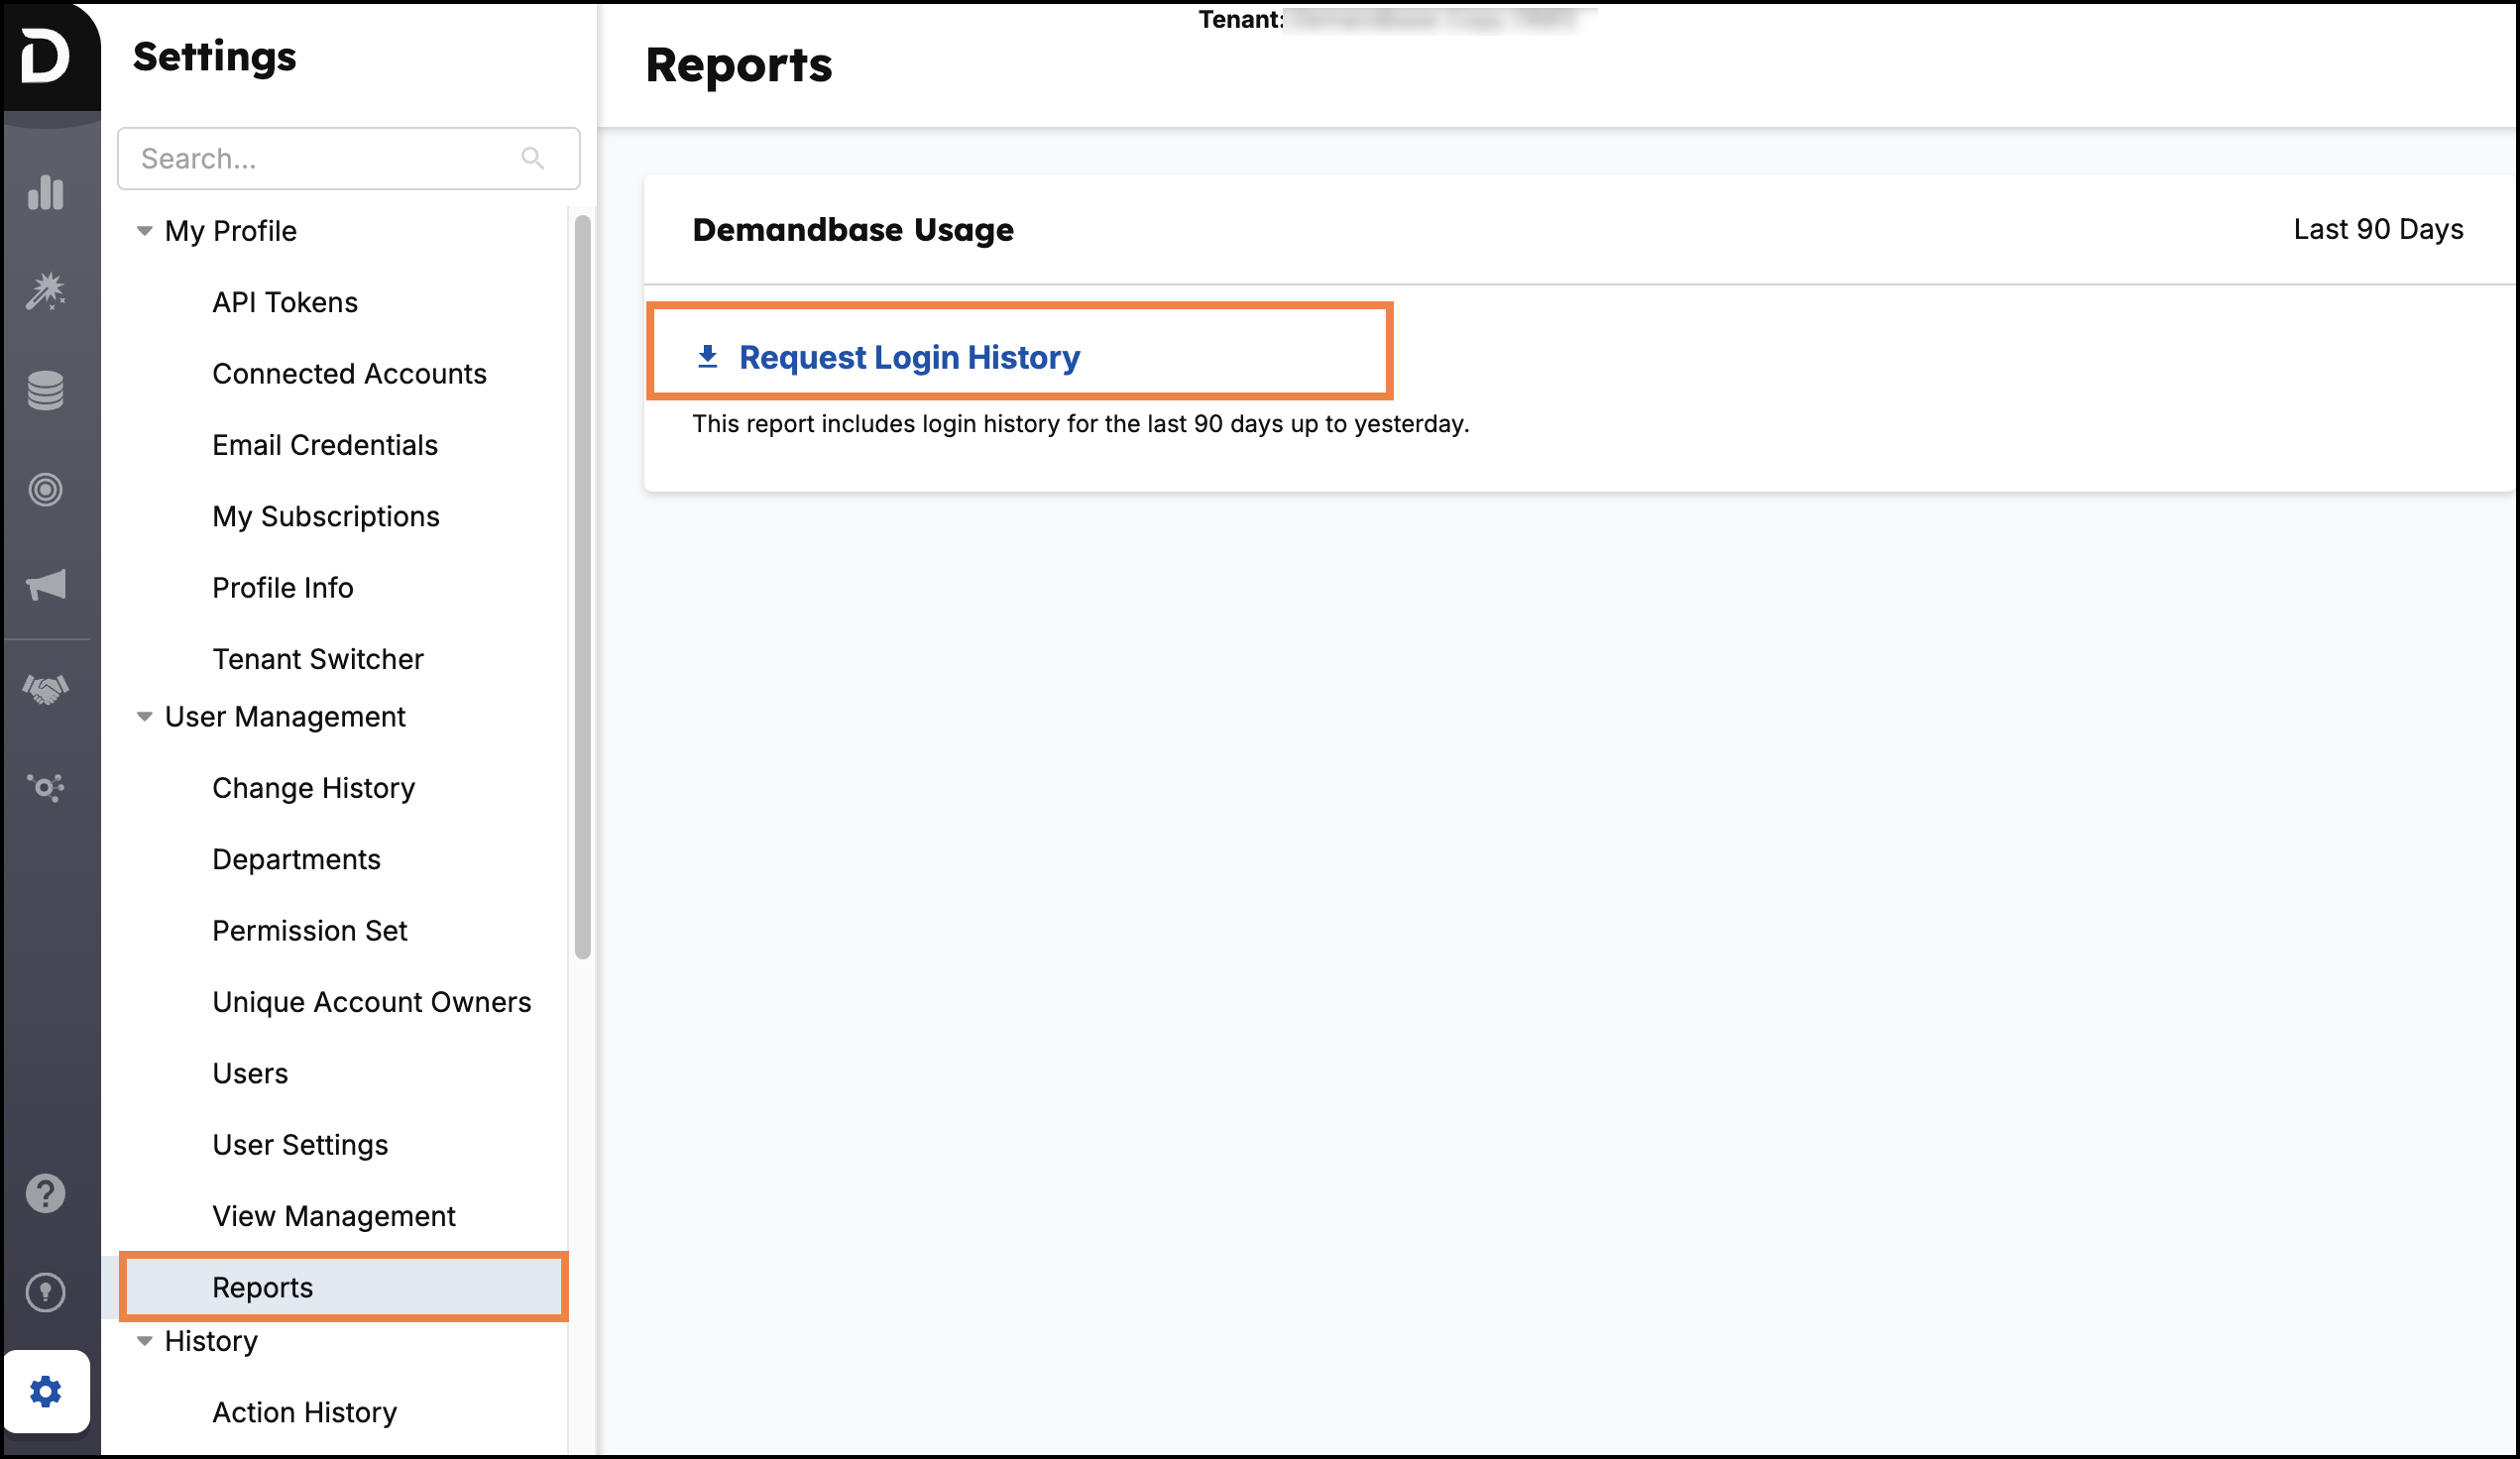
Task: Open the target bullseye icon
Action: (x=46, y=489)
